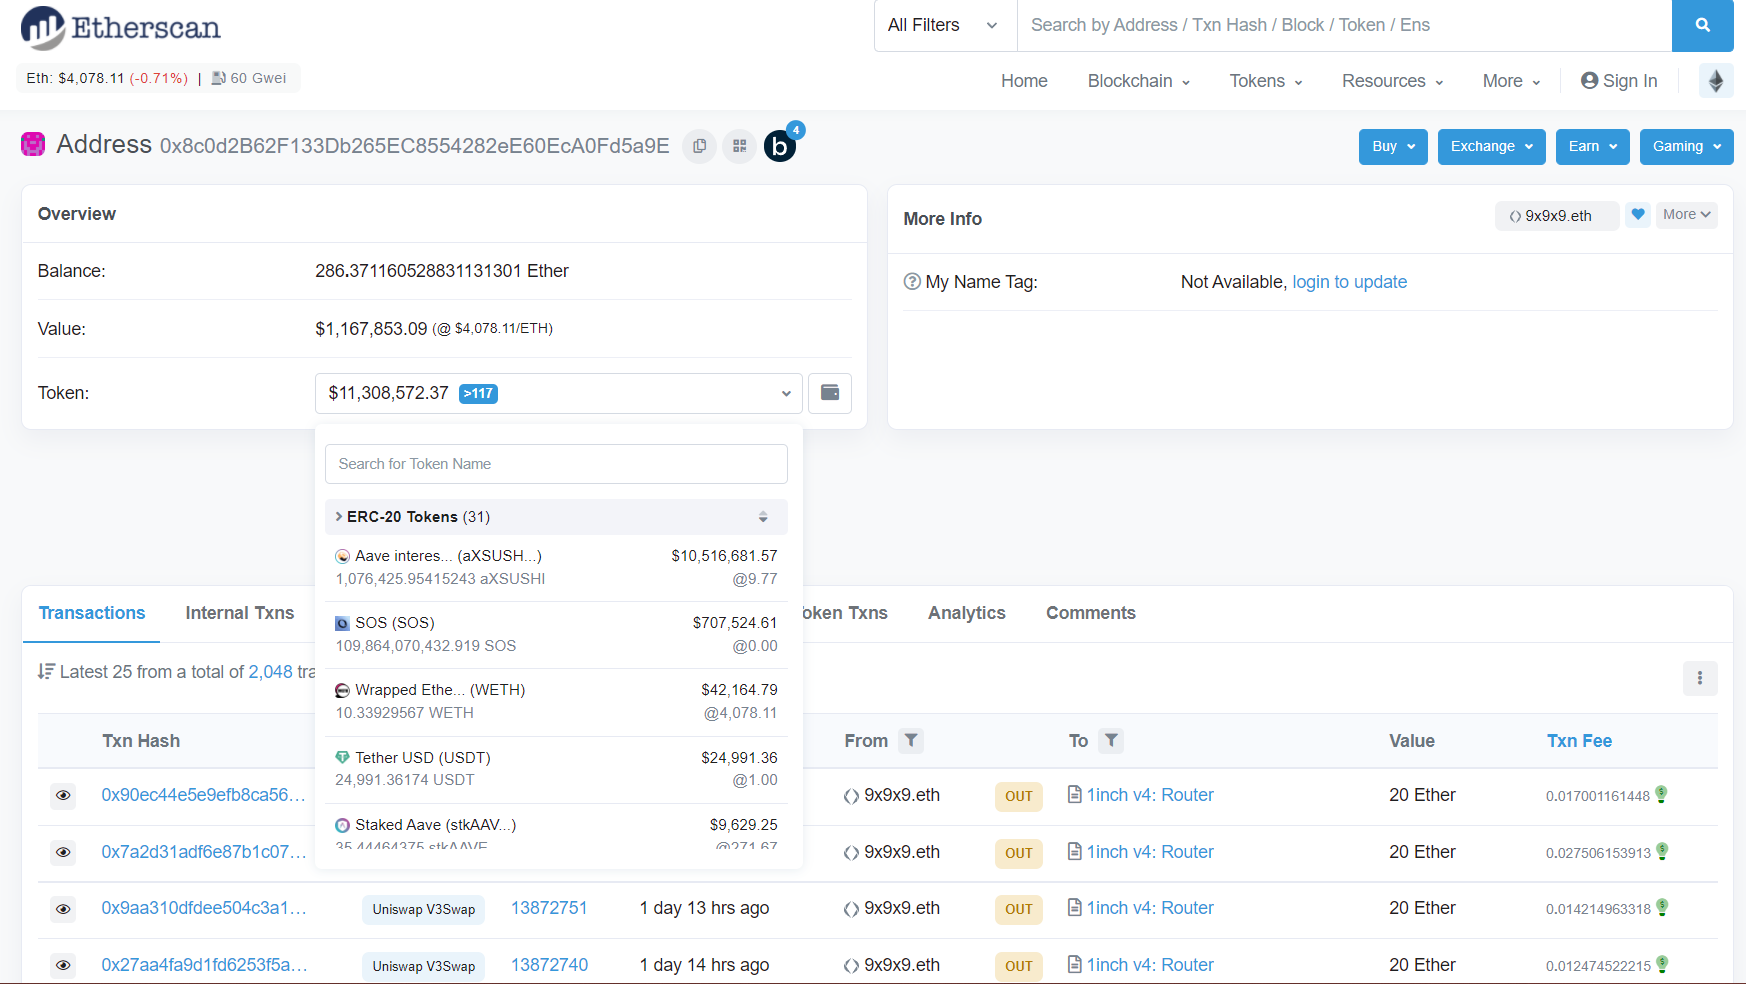1746x984 pixels.
Task: Click the green bulb beside fee 0.012474522215
Action: click(x=1662, y=964)
